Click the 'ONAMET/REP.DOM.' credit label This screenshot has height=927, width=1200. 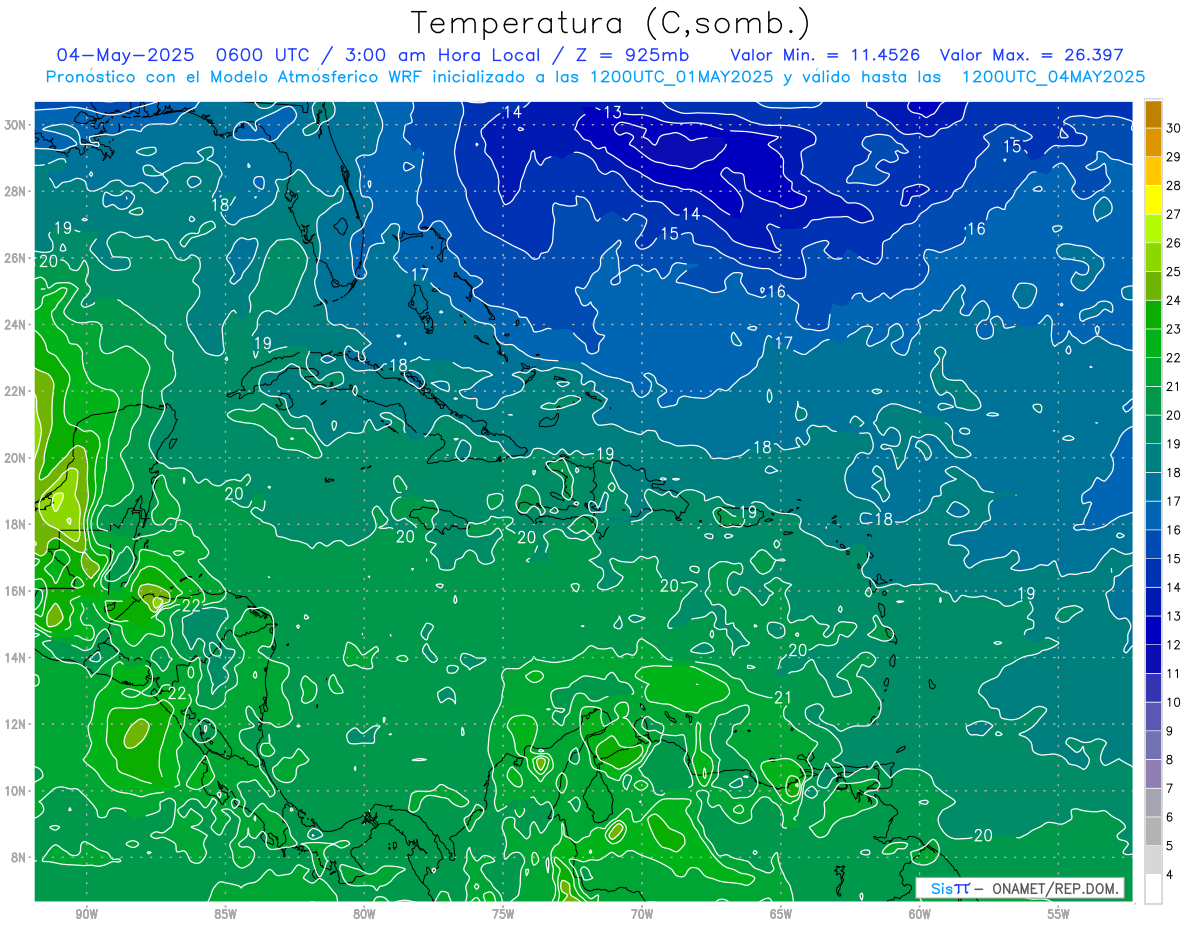pos(1053,888)
